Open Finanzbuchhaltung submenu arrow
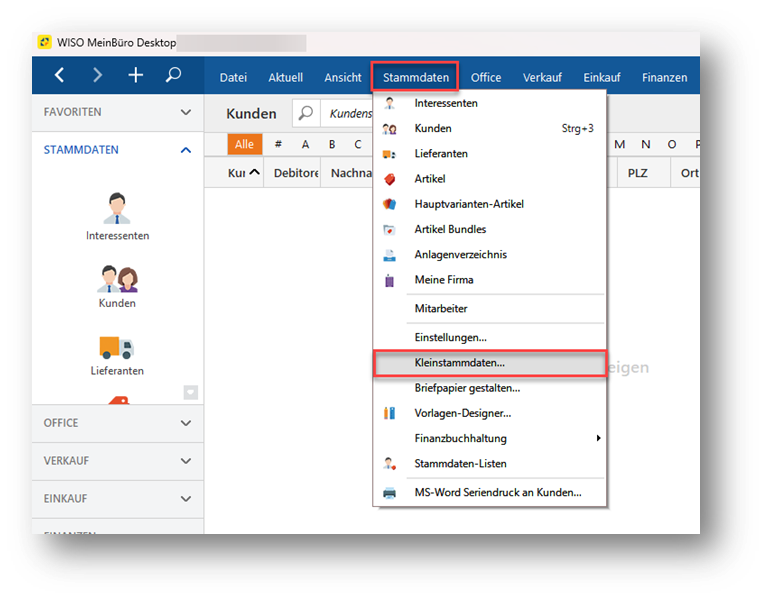Image resolution: width=765 pixels, height=599 pixels. click(x=598, y=438)
